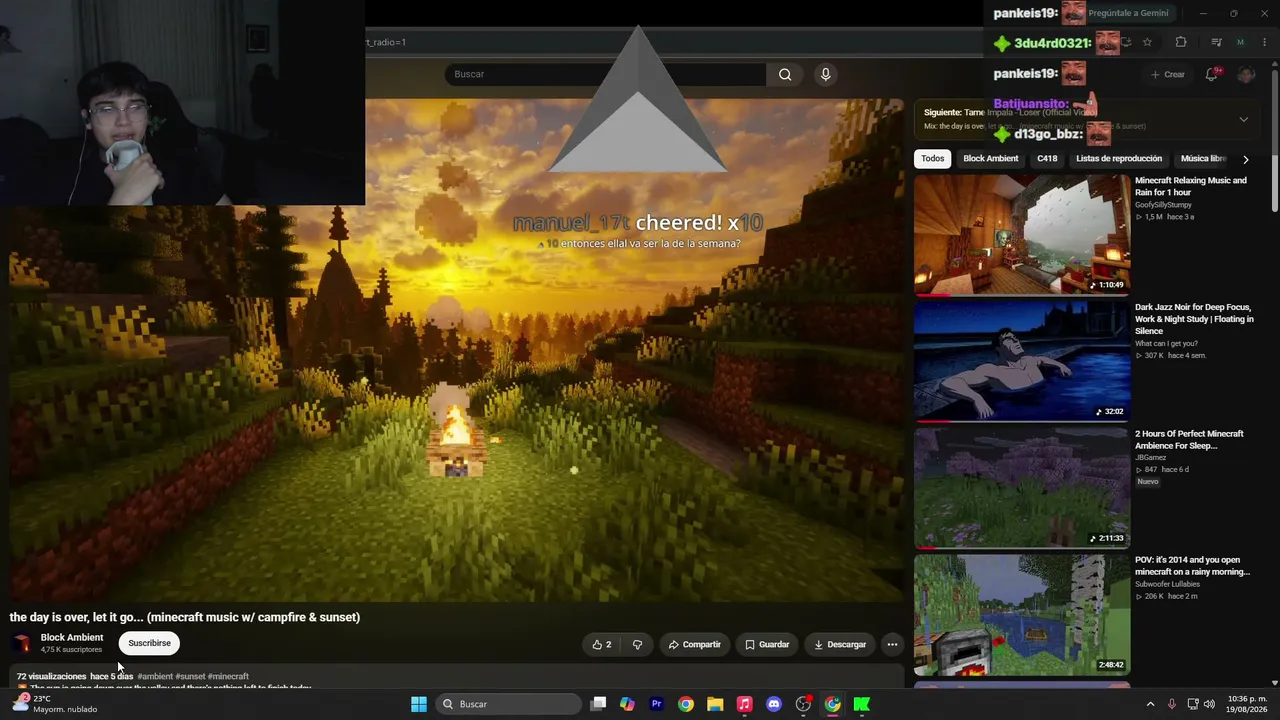Open the Chrome three-dot menu

(x=1266, y=42)
